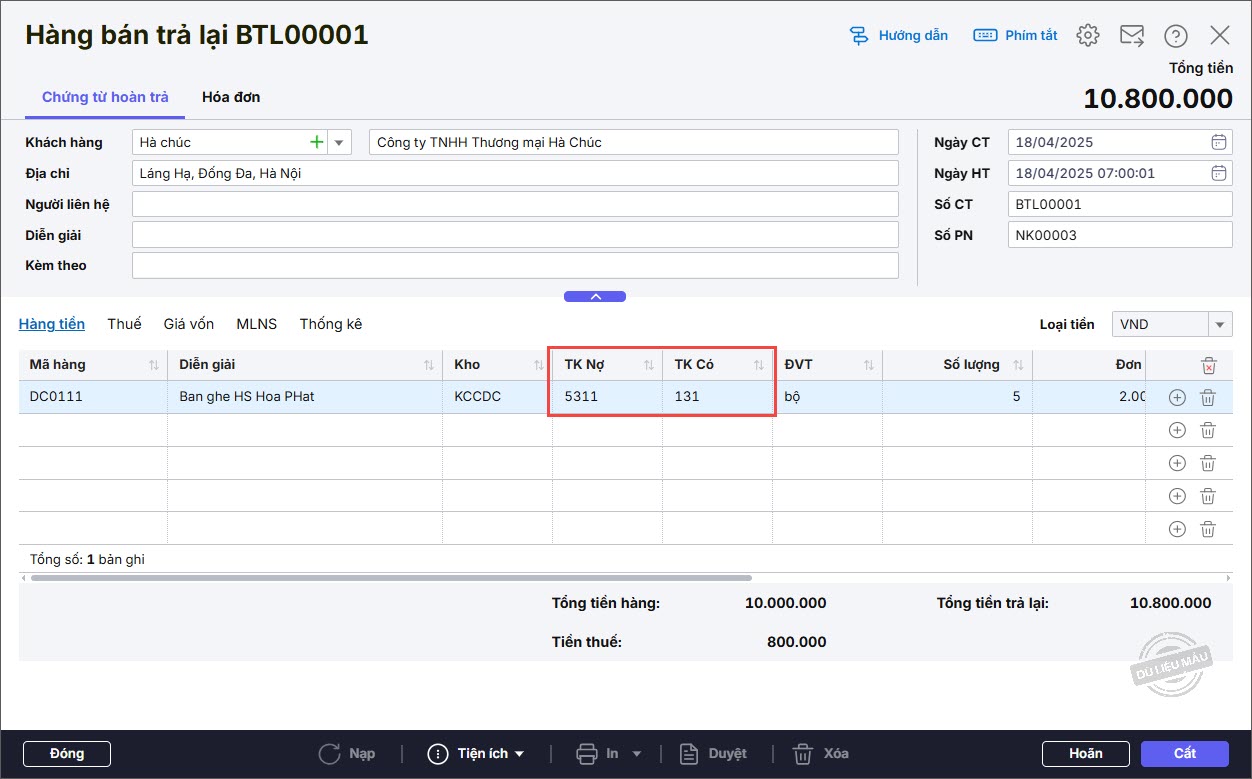
Task: Open the Loại tiền VND dropdown
Action: point(1220,324)
